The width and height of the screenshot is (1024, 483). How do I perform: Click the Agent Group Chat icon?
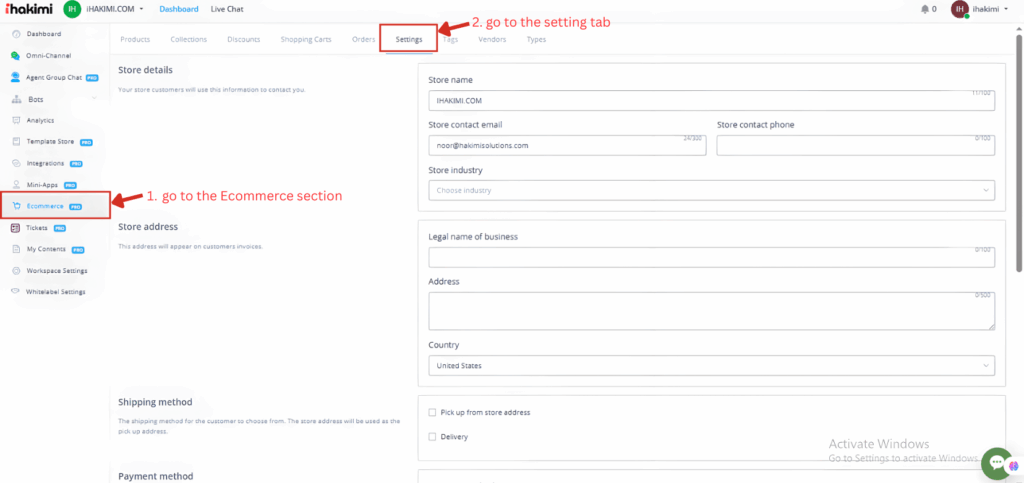coord(16,77)
